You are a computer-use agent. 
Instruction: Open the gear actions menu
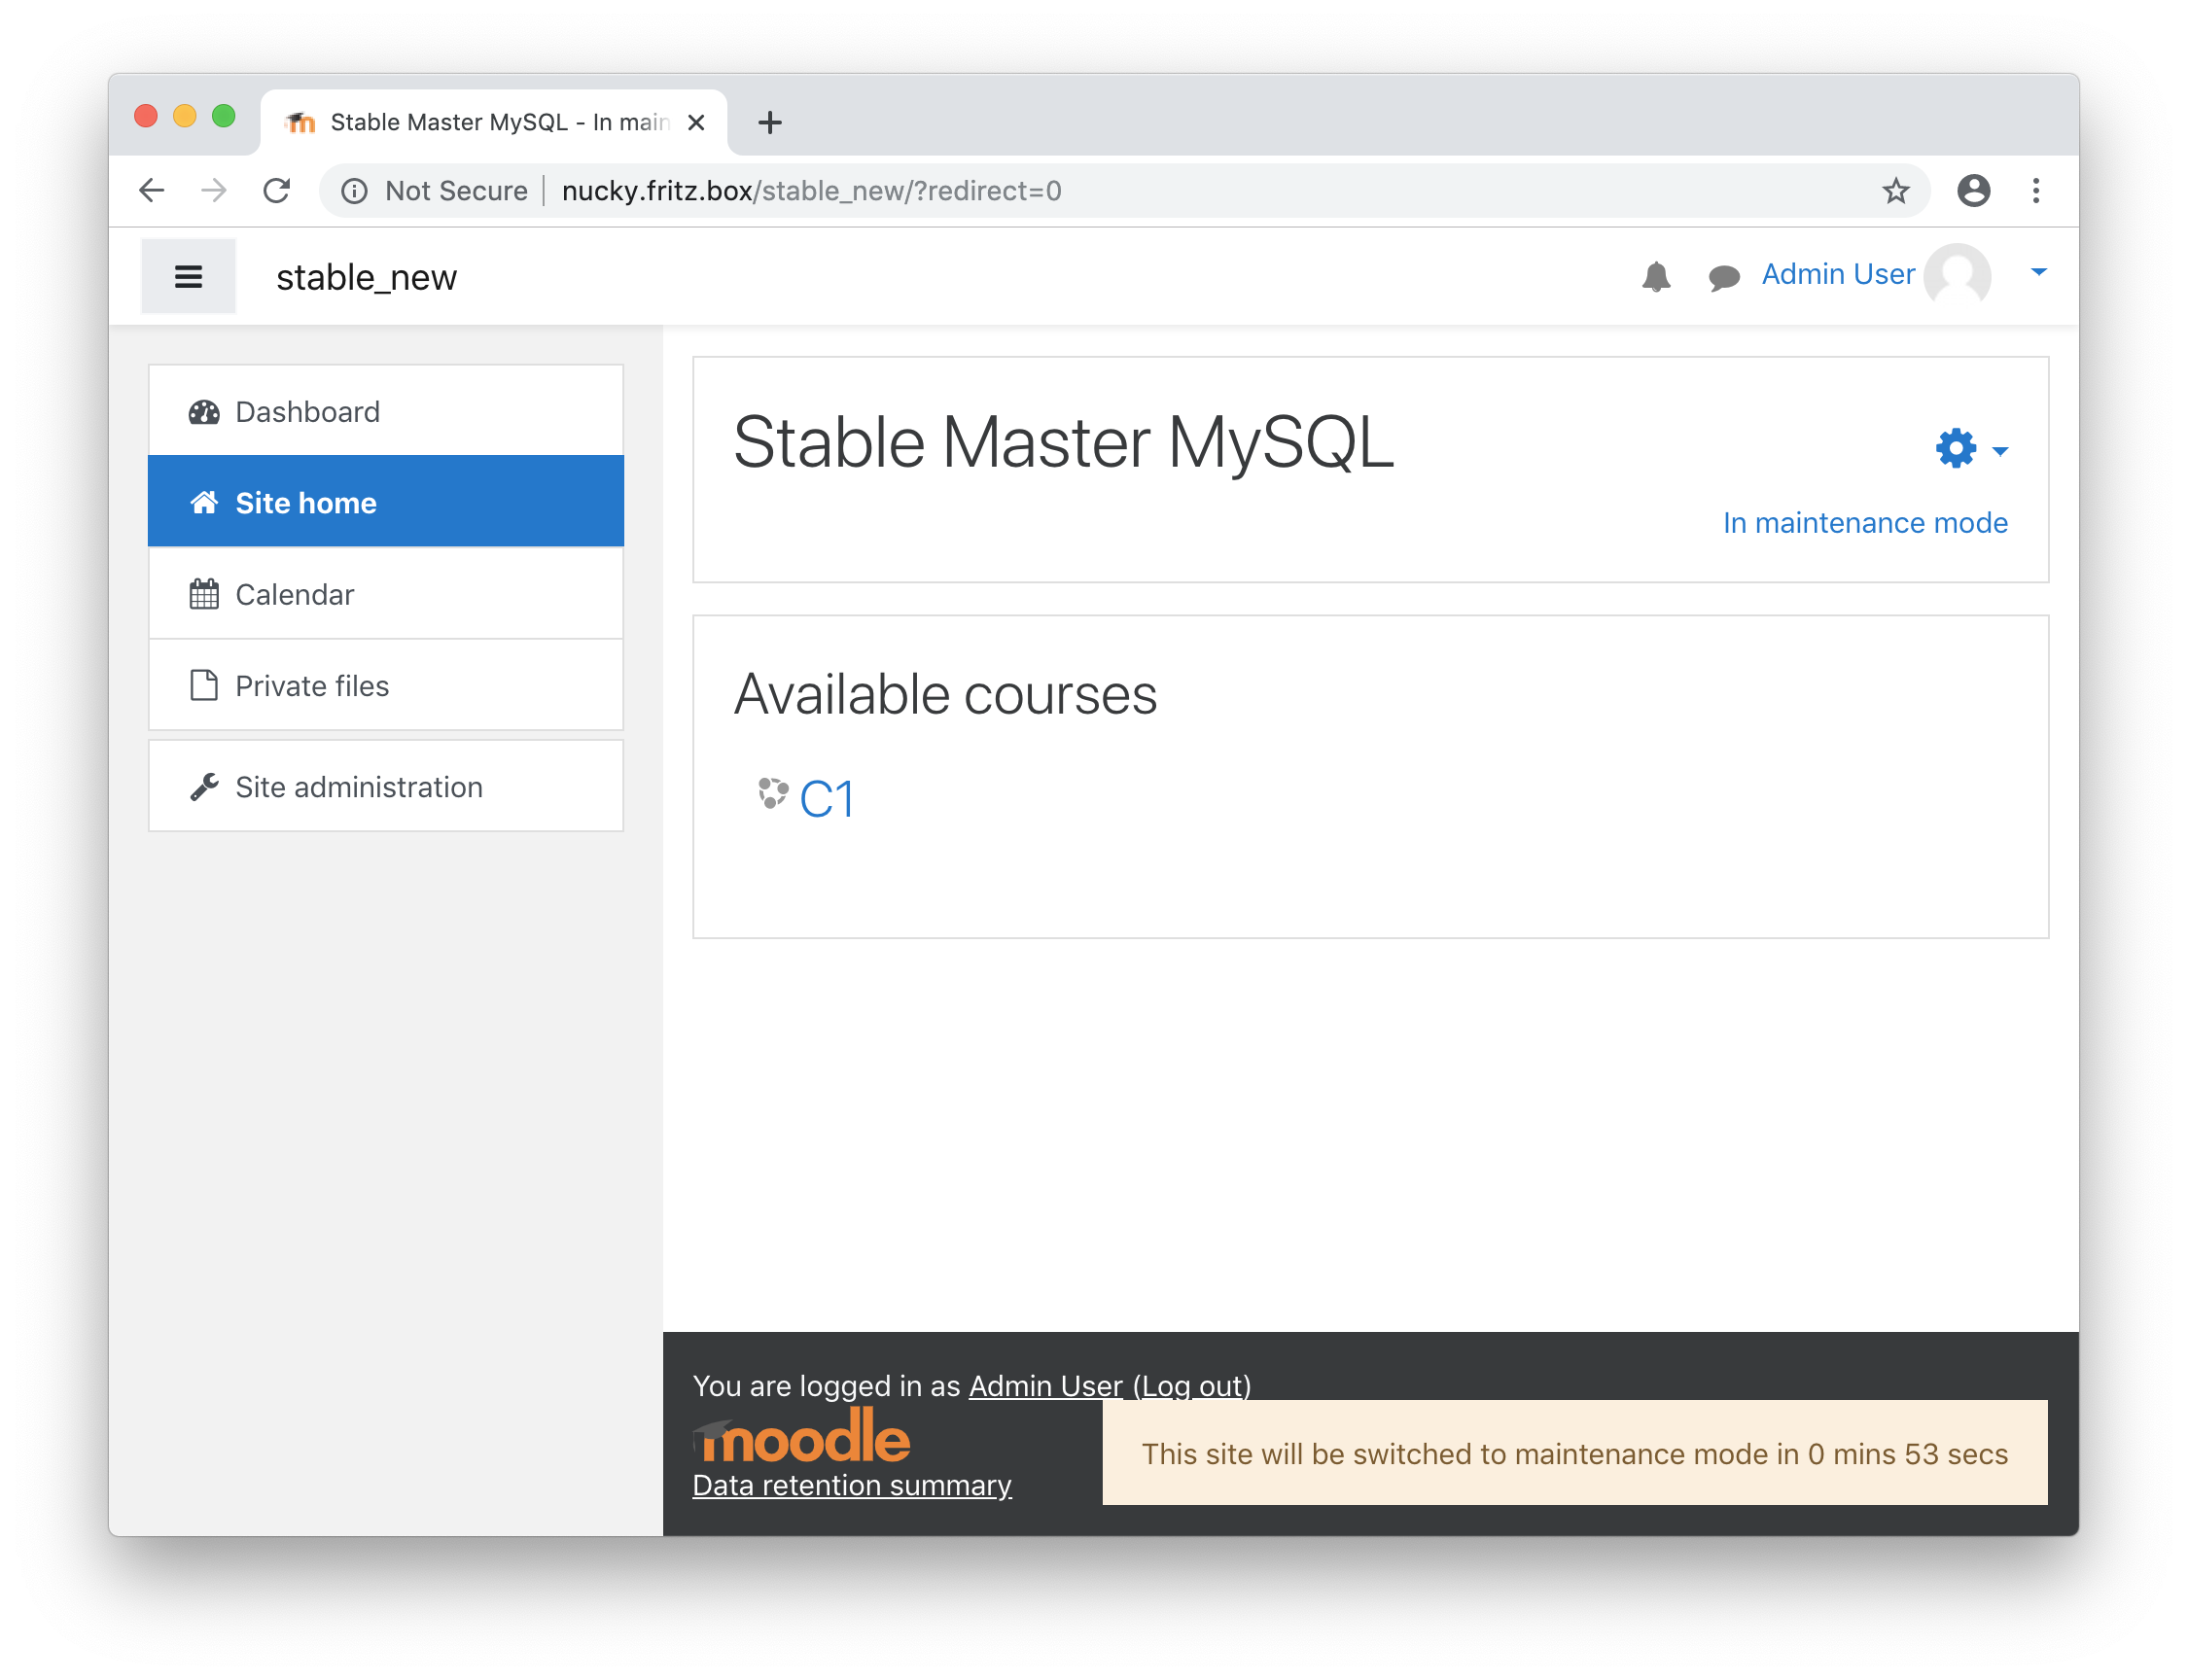click(x=1956, y=448)
